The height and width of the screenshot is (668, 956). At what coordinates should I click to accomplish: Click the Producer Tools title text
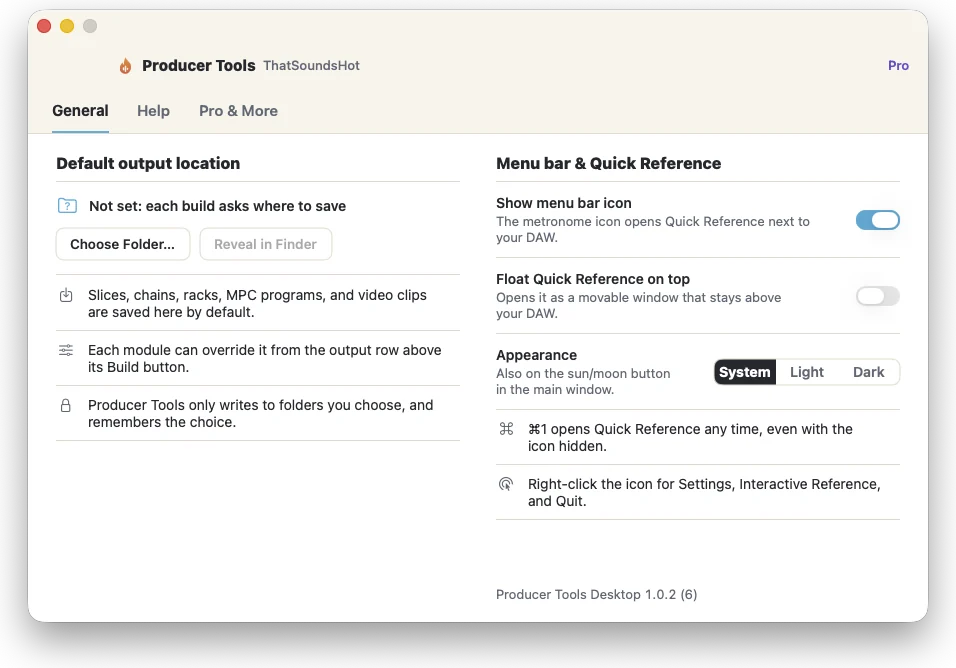click(199, 66)
